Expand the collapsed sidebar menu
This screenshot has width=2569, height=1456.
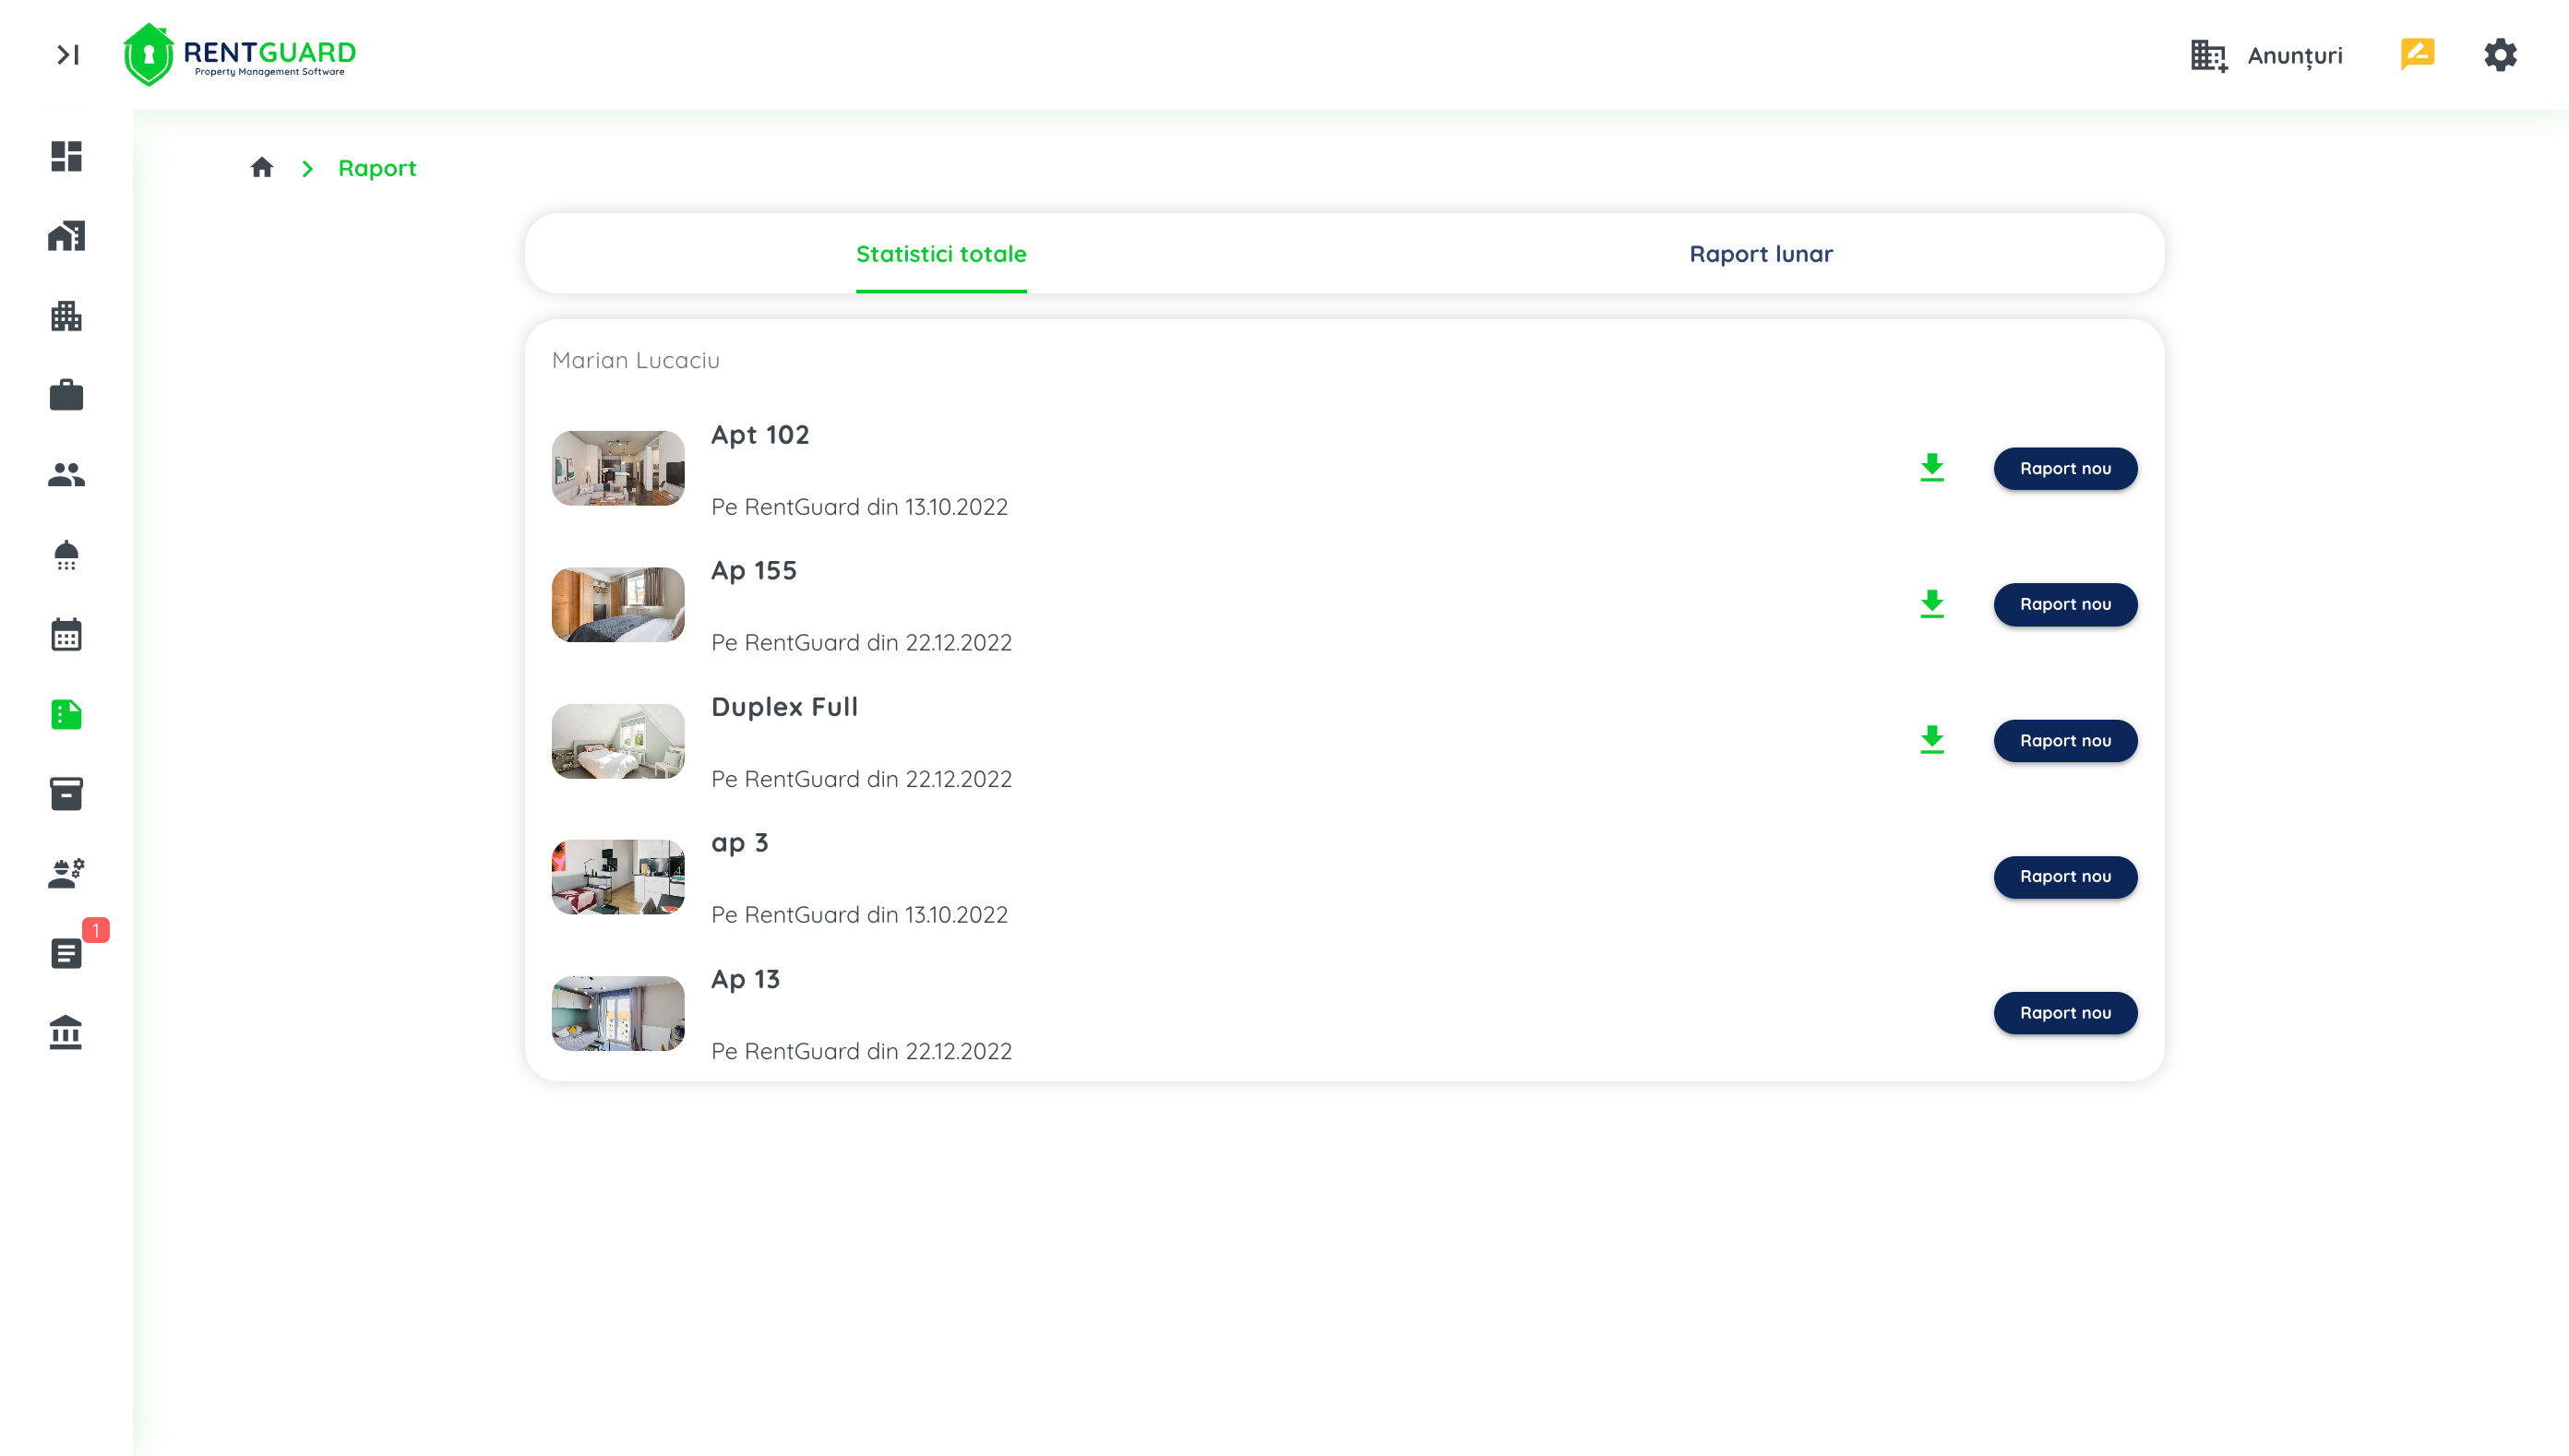(x=68, y=55)
